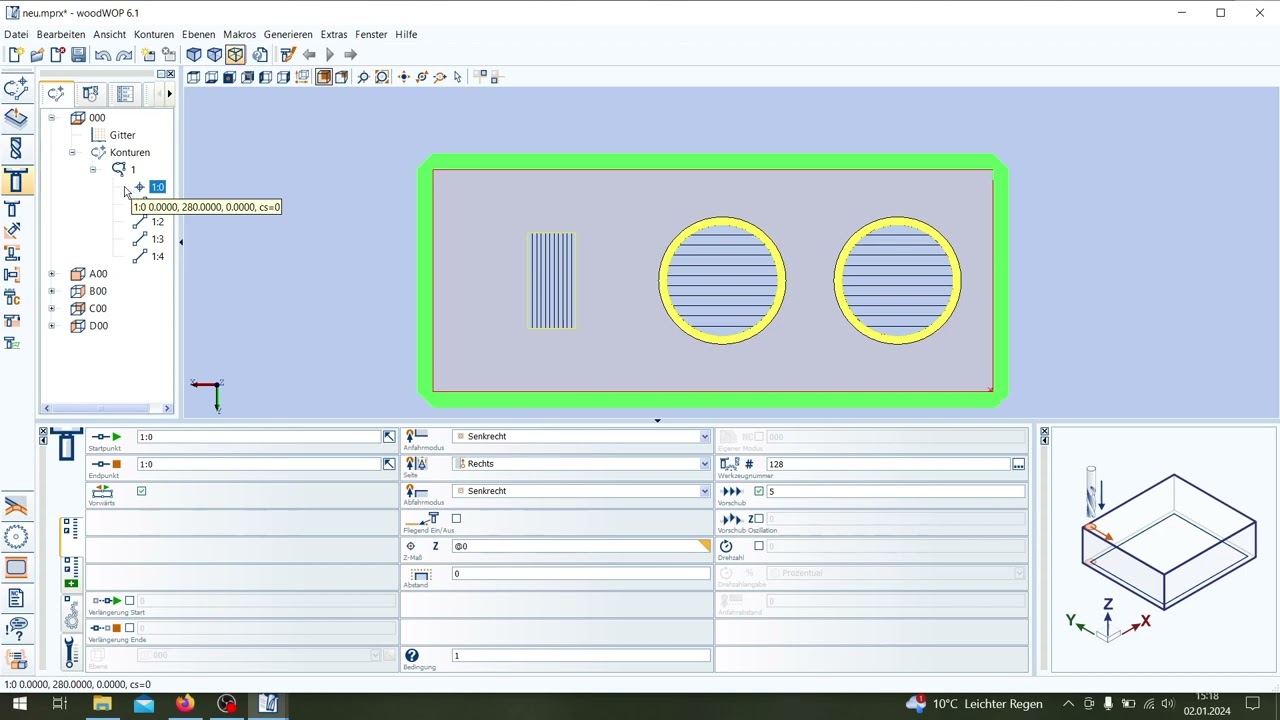
Task: Click the Bedingung question mark icon
Action: (412, 656)
